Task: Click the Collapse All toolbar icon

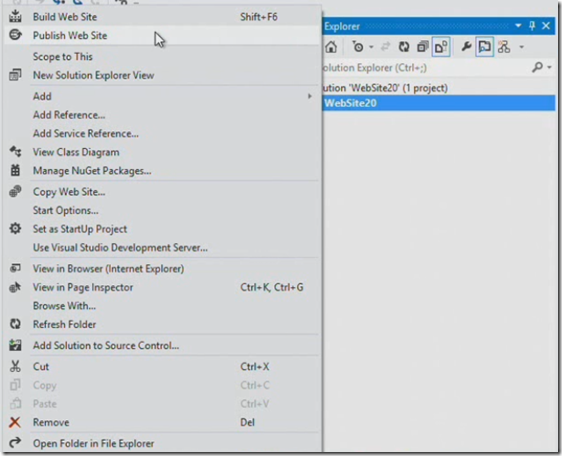Action: (x=423, y=47)
